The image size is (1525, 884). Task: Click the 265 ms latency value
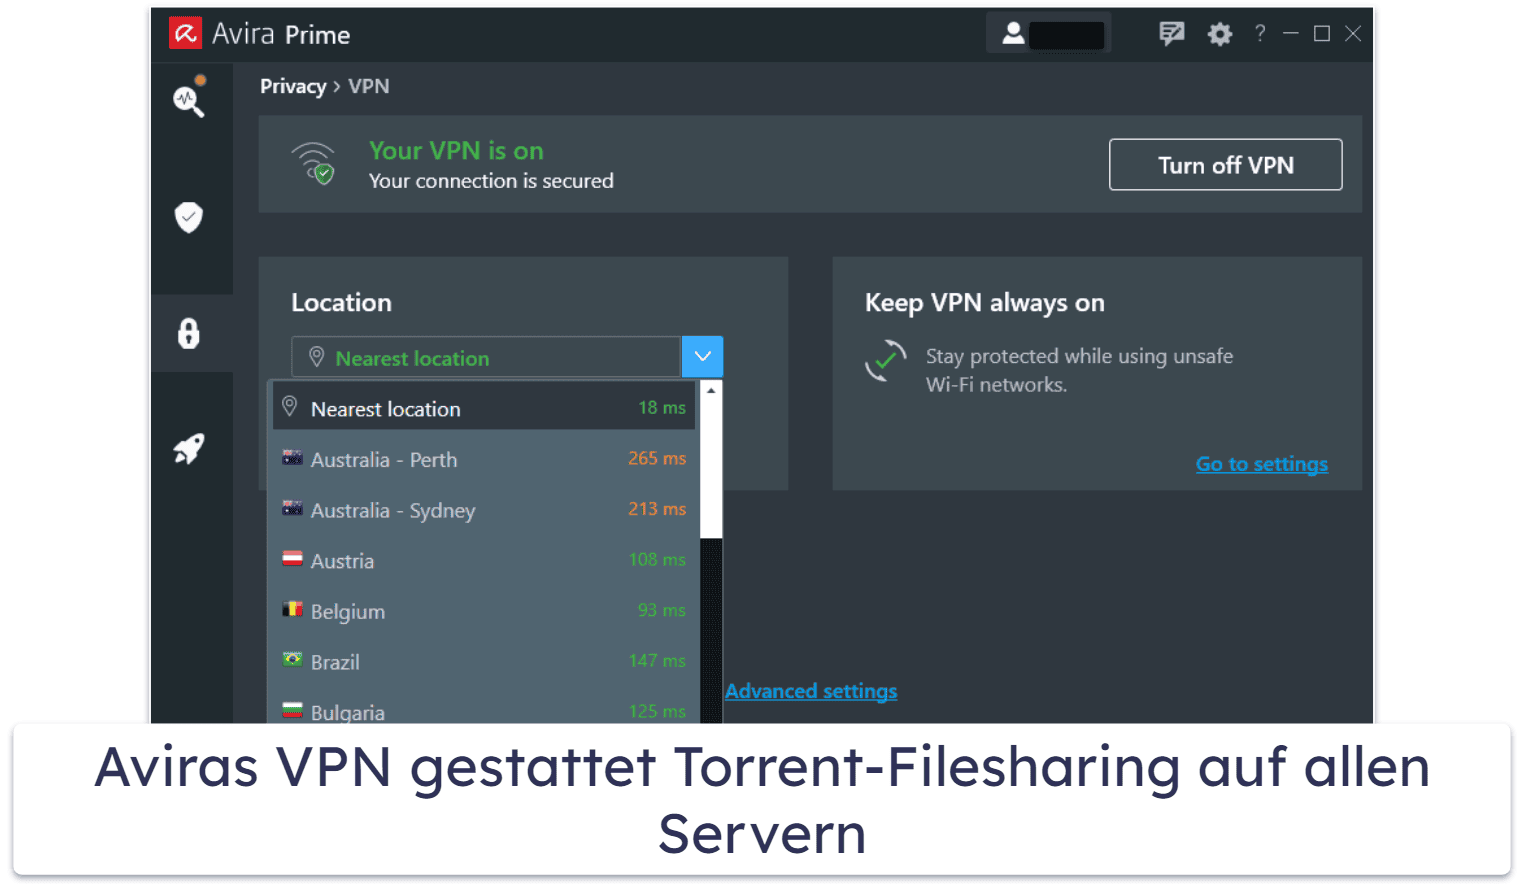[x=657, y=458]
